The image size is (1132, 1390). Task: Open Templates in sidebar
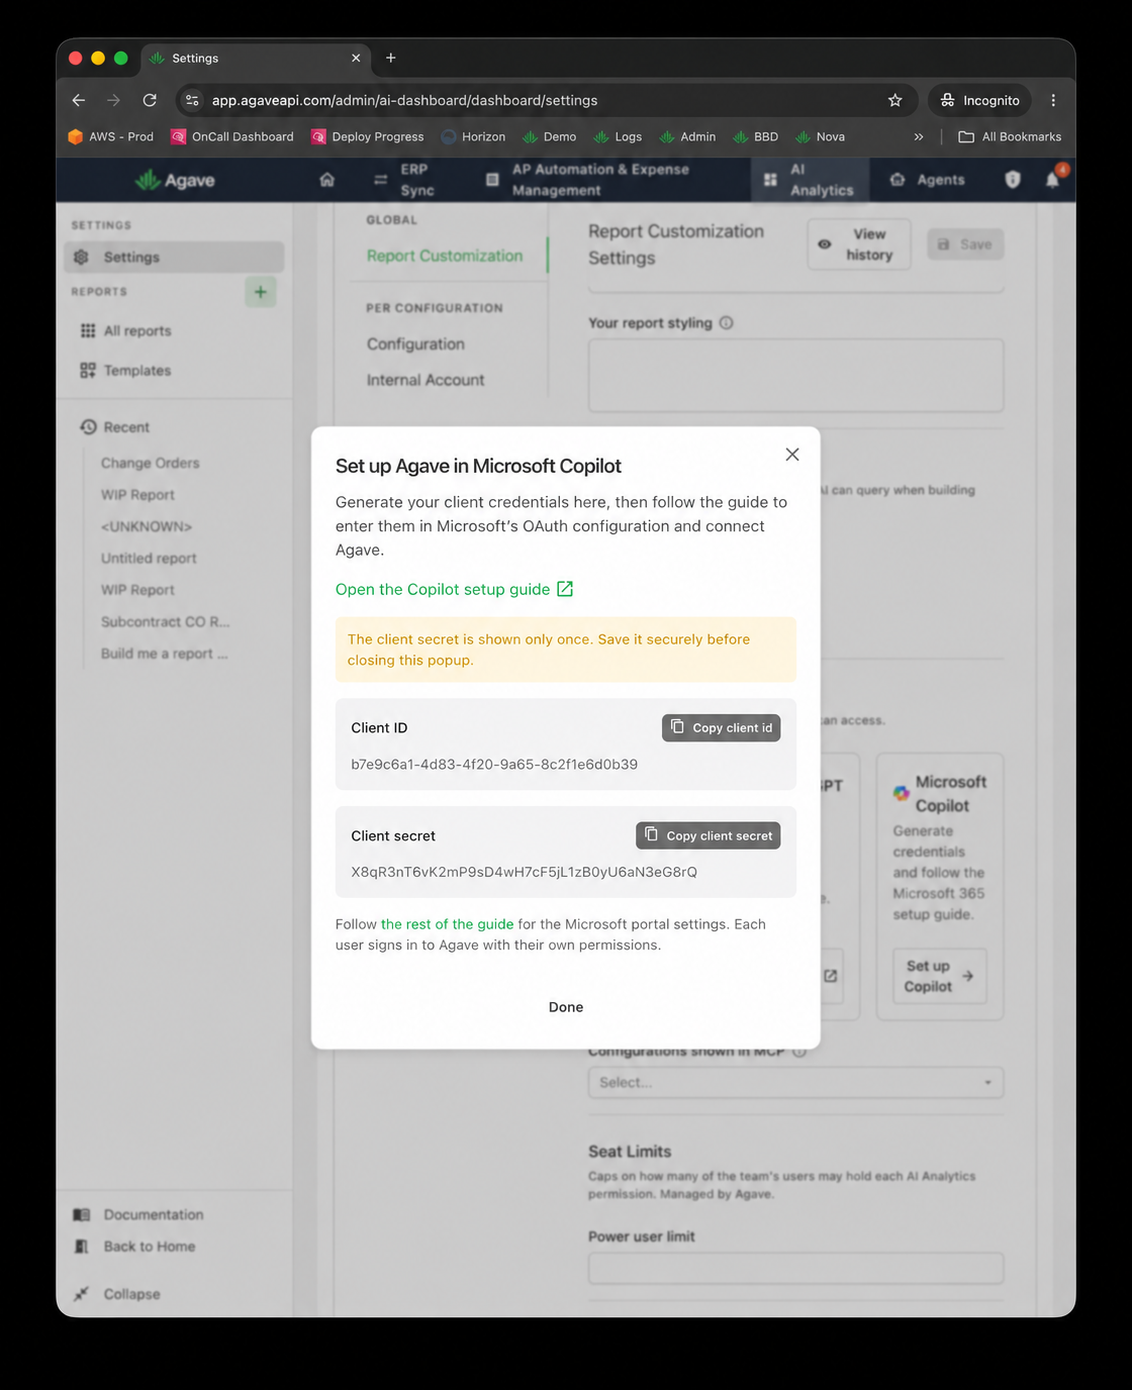click(x=125, y=371)
